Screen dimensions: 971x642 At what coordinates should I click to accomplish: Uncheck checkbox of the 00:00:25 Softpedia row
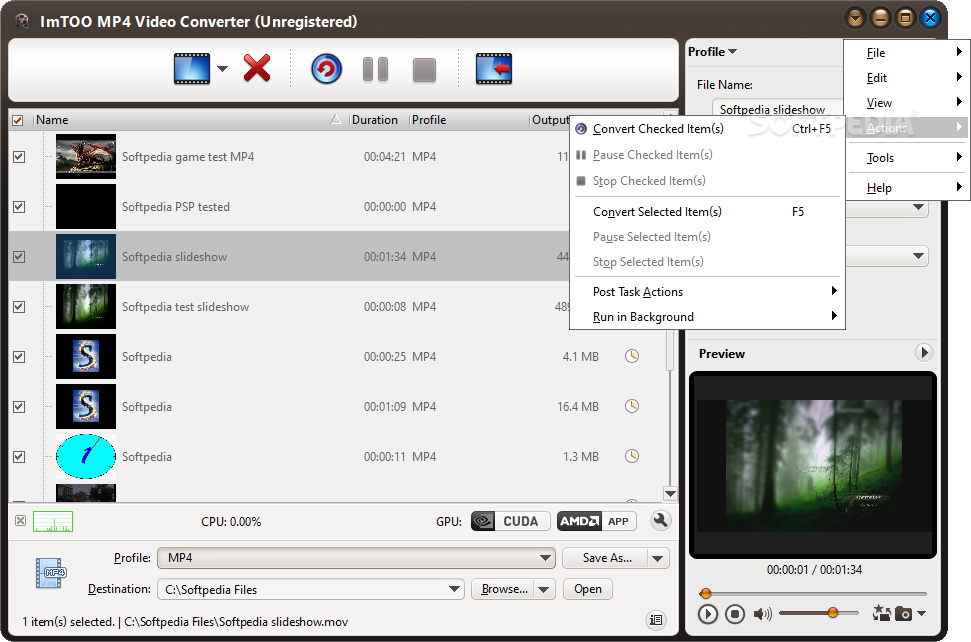click(19, 357)
